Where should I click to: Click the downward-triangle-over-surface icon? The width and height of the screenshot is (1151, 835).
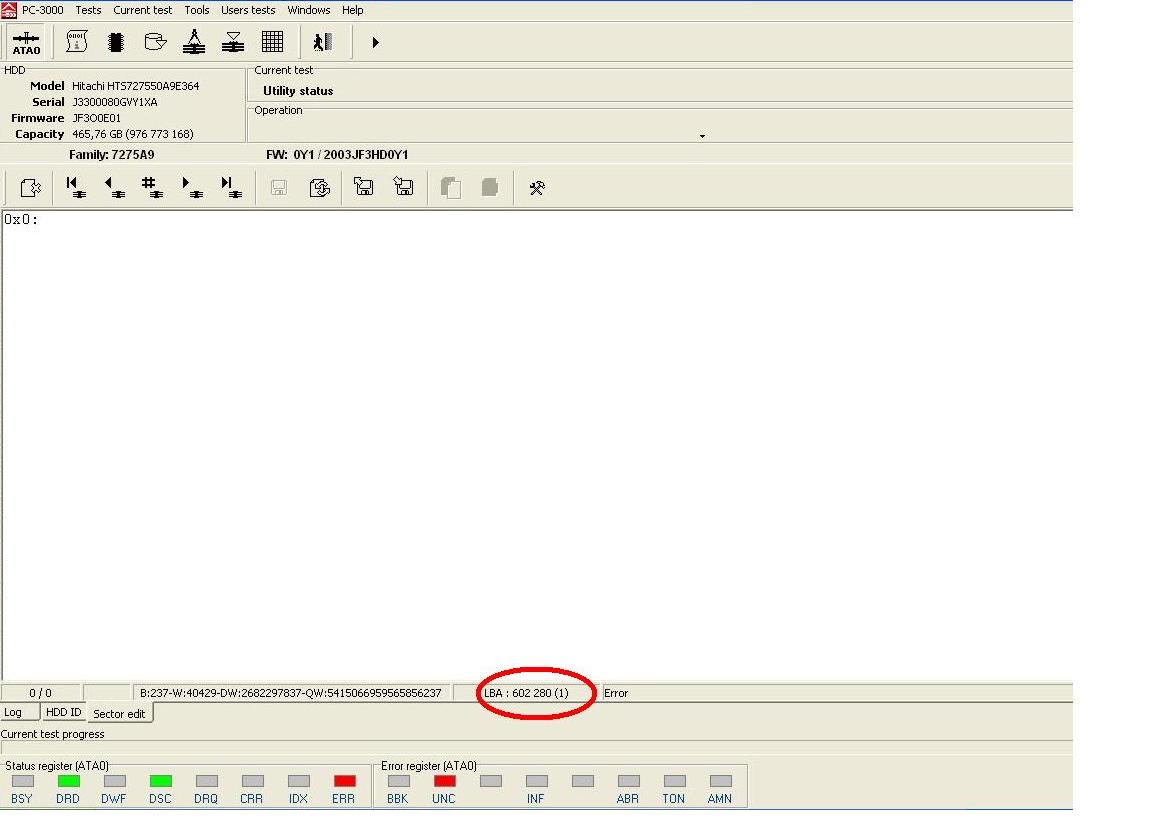pyautogui.click(x=233, y=42)
